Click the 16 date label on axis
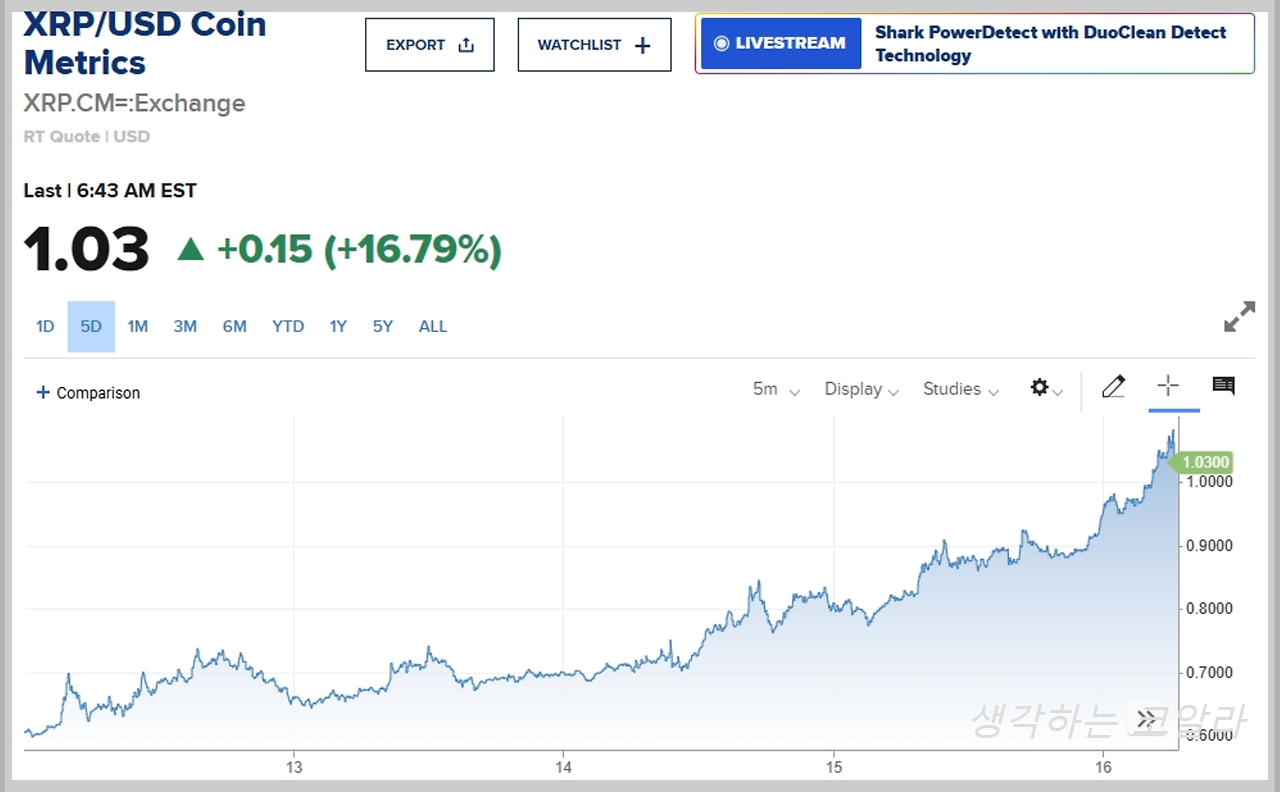 pos(1102,767)
